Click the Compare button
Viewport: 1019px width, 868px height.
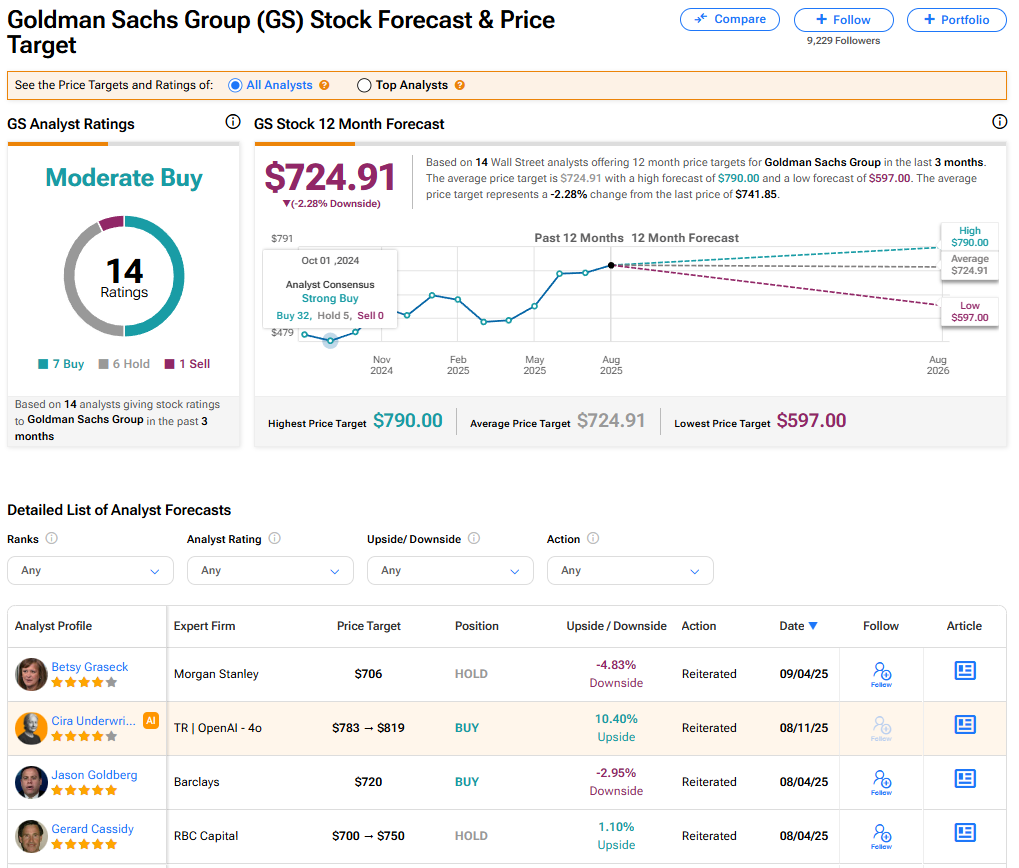731,19
